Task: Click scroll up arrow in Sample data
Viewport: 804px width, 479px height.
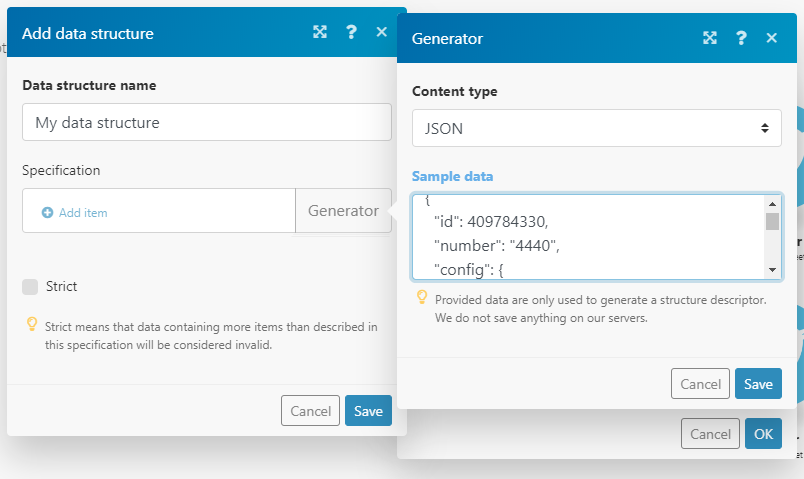Action: coord(772,204)
